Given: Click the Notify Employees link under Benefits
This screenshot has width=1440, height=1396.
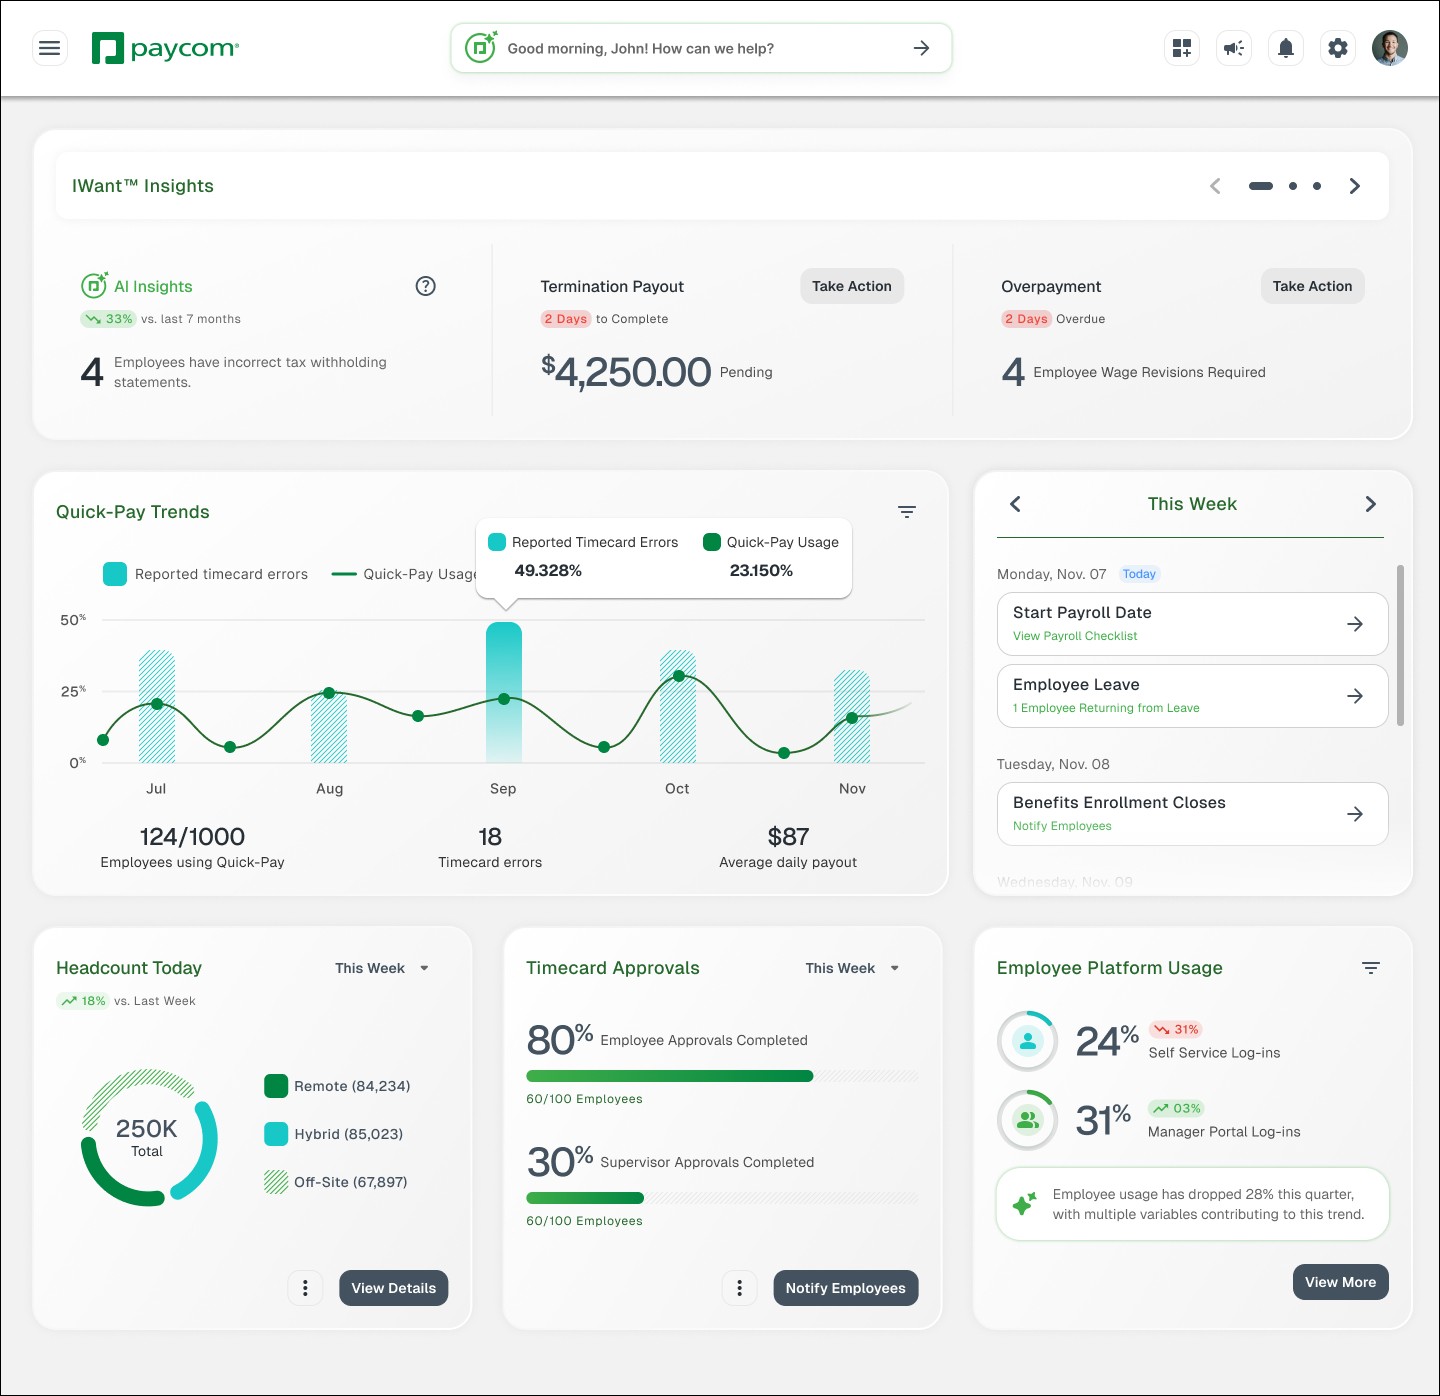Looking at the screenshot, I should tap(1062, 826).
